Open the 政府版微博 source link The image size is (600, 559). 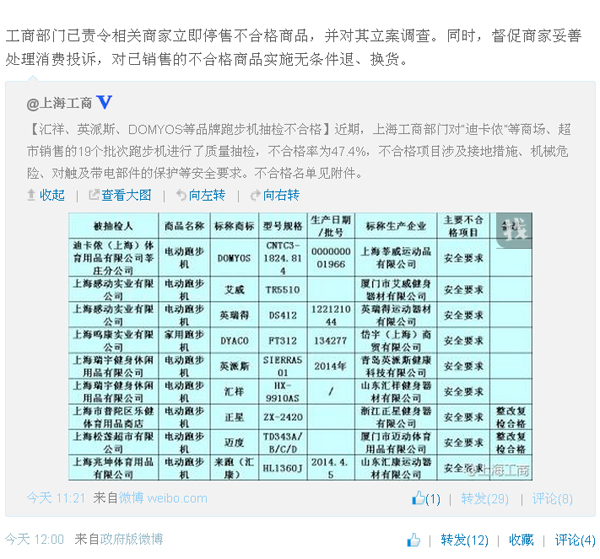pyautogui.click(x=132, y=539)
